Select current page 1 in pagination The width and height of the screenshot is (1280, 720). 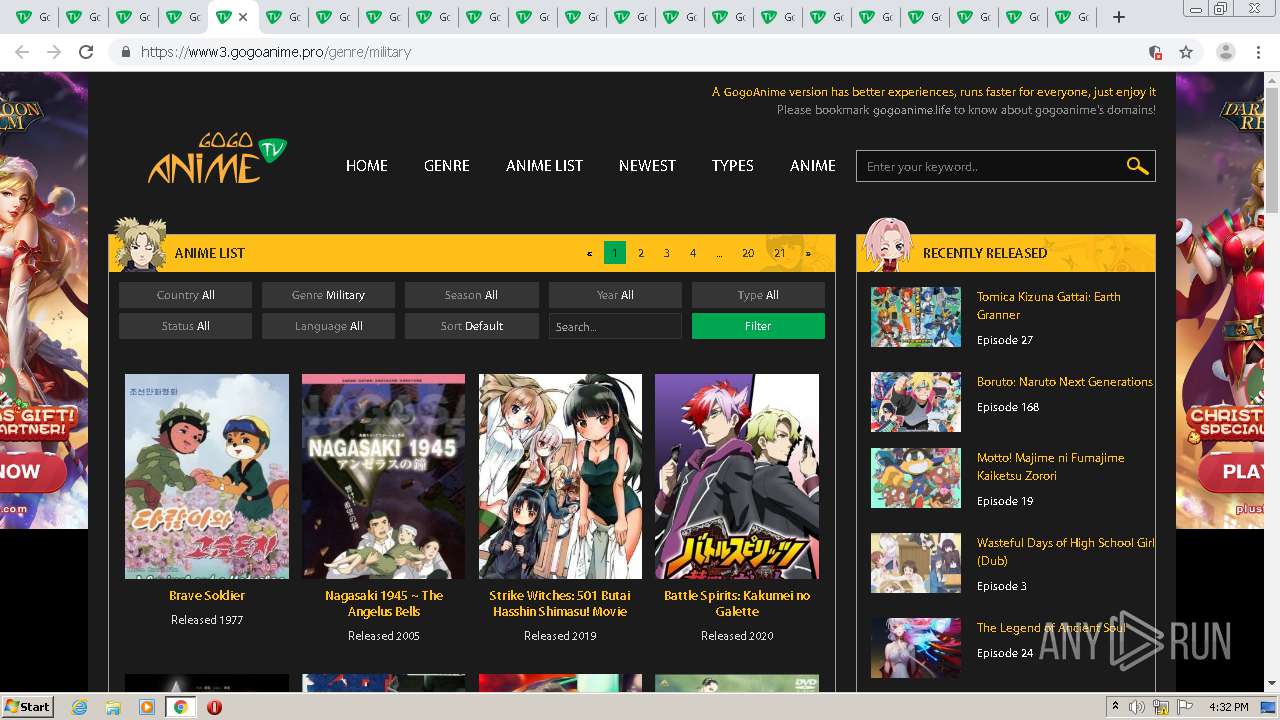coord(615,253)
